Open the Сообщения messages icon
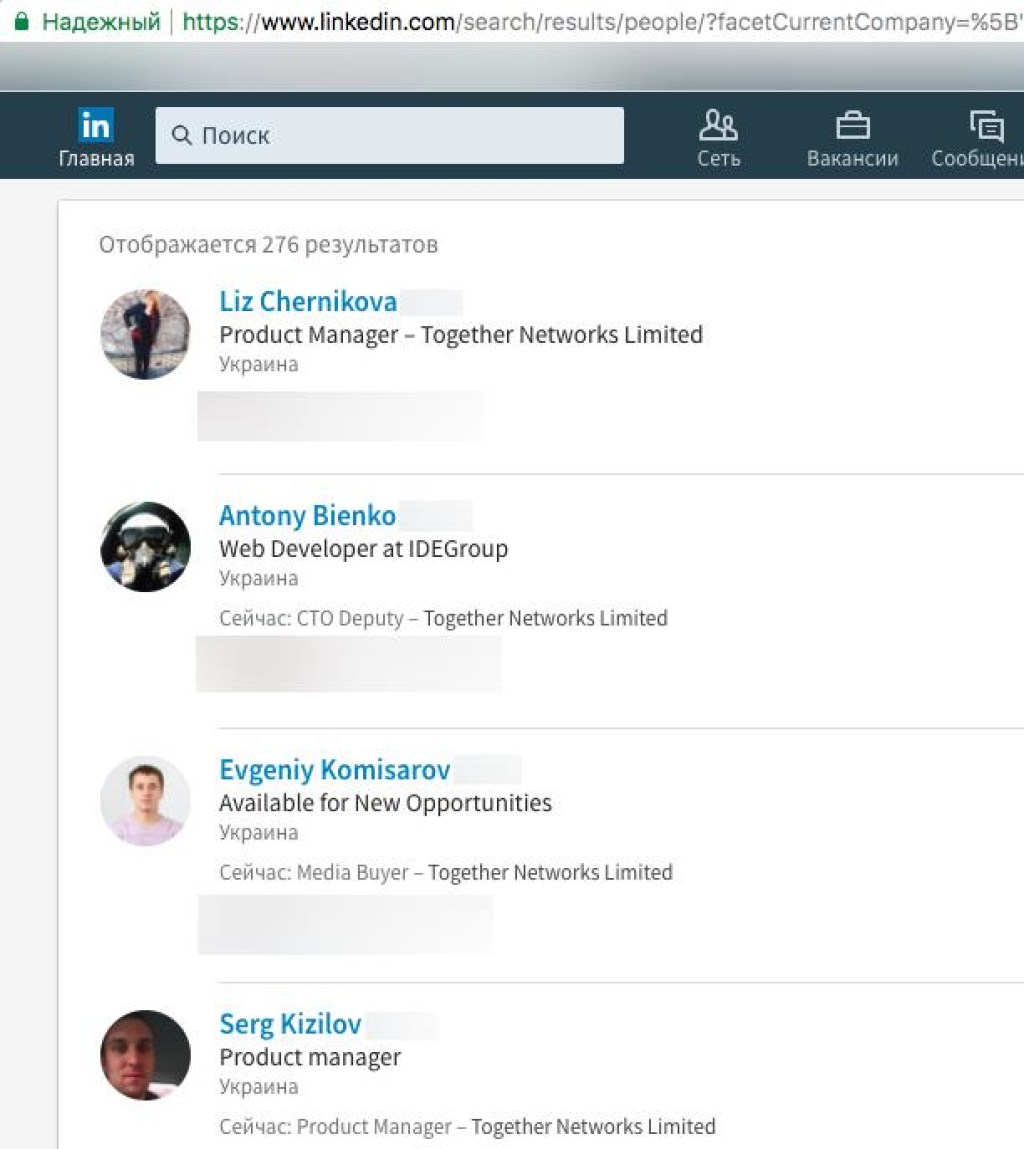 pos(987,125)
